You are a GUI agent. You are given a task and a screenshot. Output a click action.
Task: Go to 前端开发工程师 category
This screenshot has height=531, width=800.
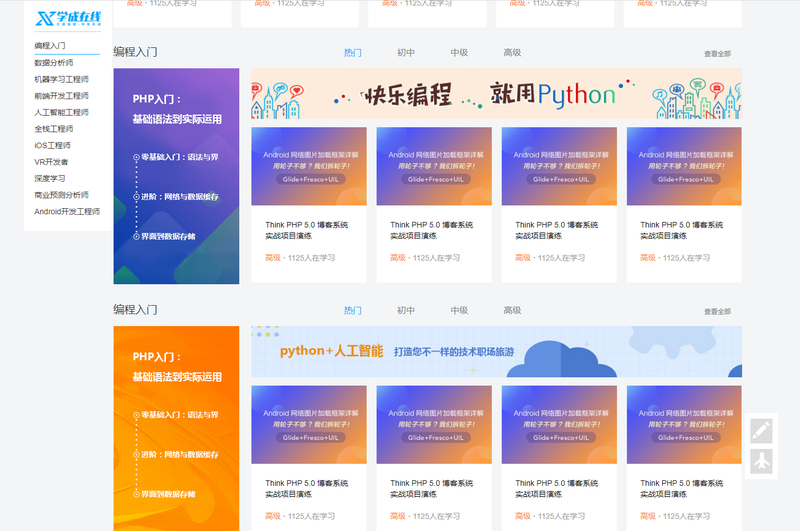coord(61,95)
